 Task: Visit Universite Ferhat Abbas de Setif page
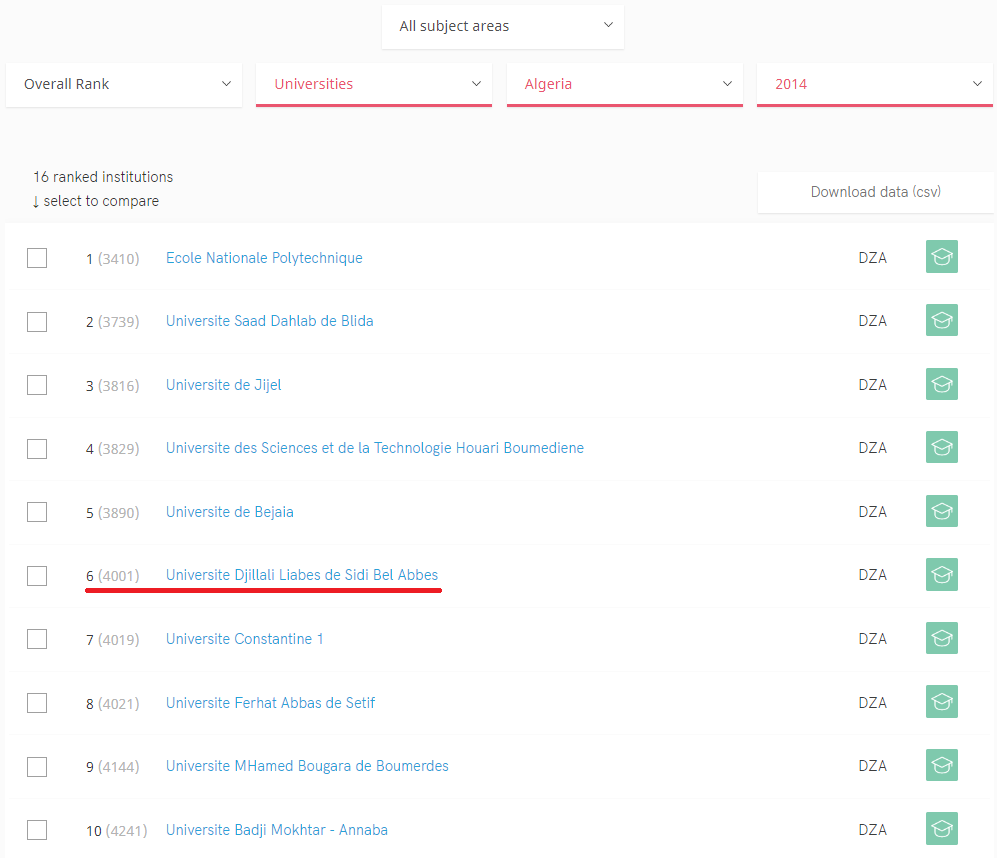pyautogui.click(x=271, y=703)
